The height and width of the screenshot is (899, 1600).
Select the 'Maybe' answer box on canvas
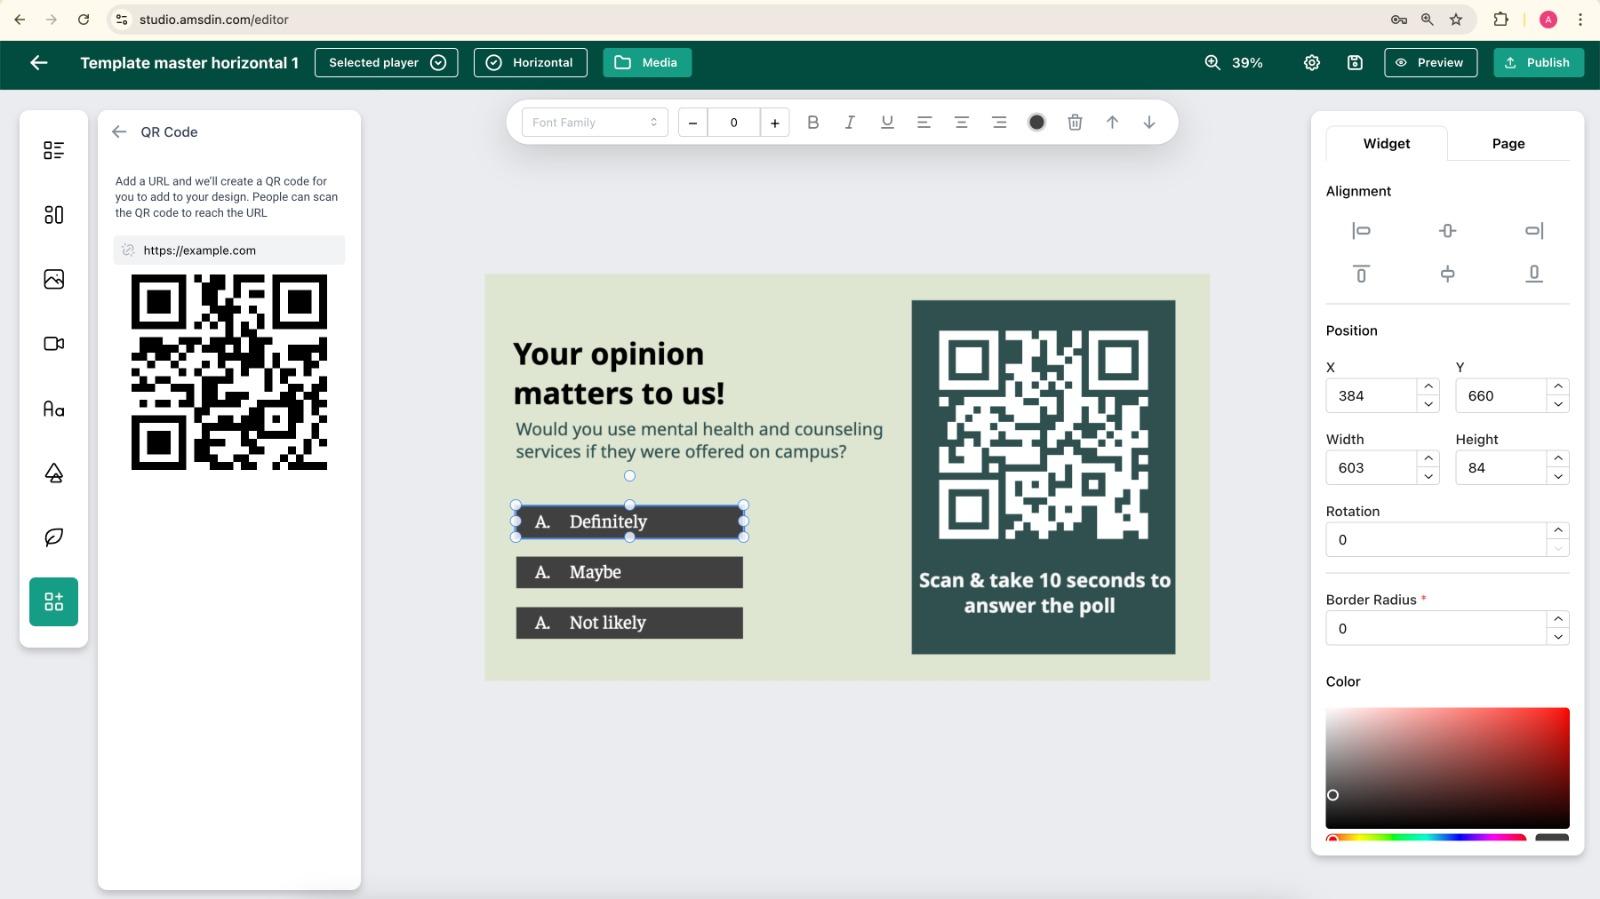point(629,572)
